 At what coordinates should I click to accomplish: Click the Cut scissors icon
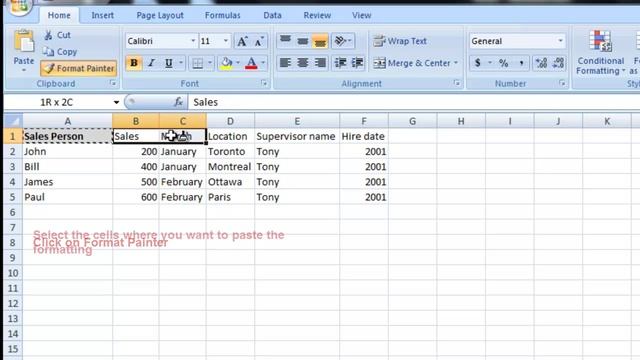coord(48,36)
